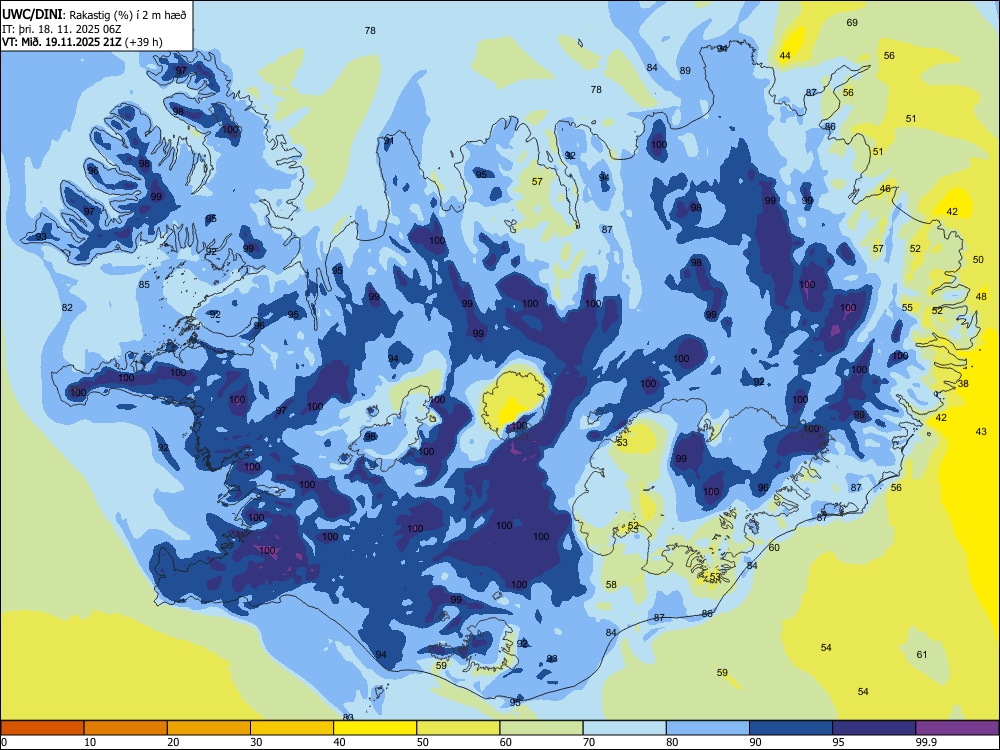
Task: Click the humidity value 44 on the map
Action: click(x=785, y=55)
